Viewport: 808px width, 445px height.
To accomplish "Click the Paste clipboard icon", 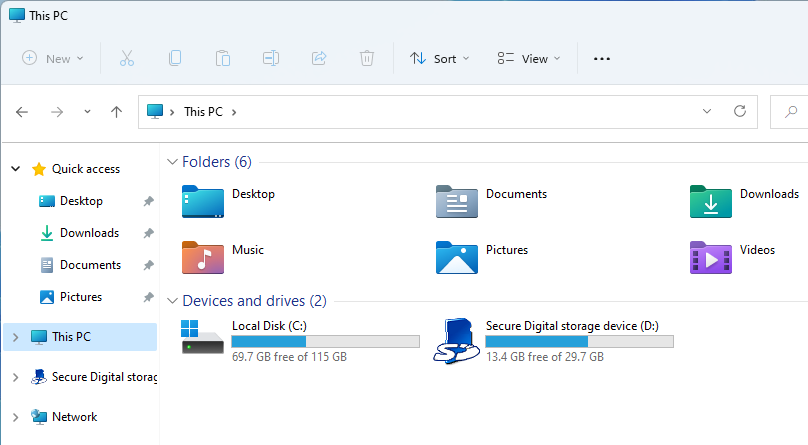I will point(223,58).
